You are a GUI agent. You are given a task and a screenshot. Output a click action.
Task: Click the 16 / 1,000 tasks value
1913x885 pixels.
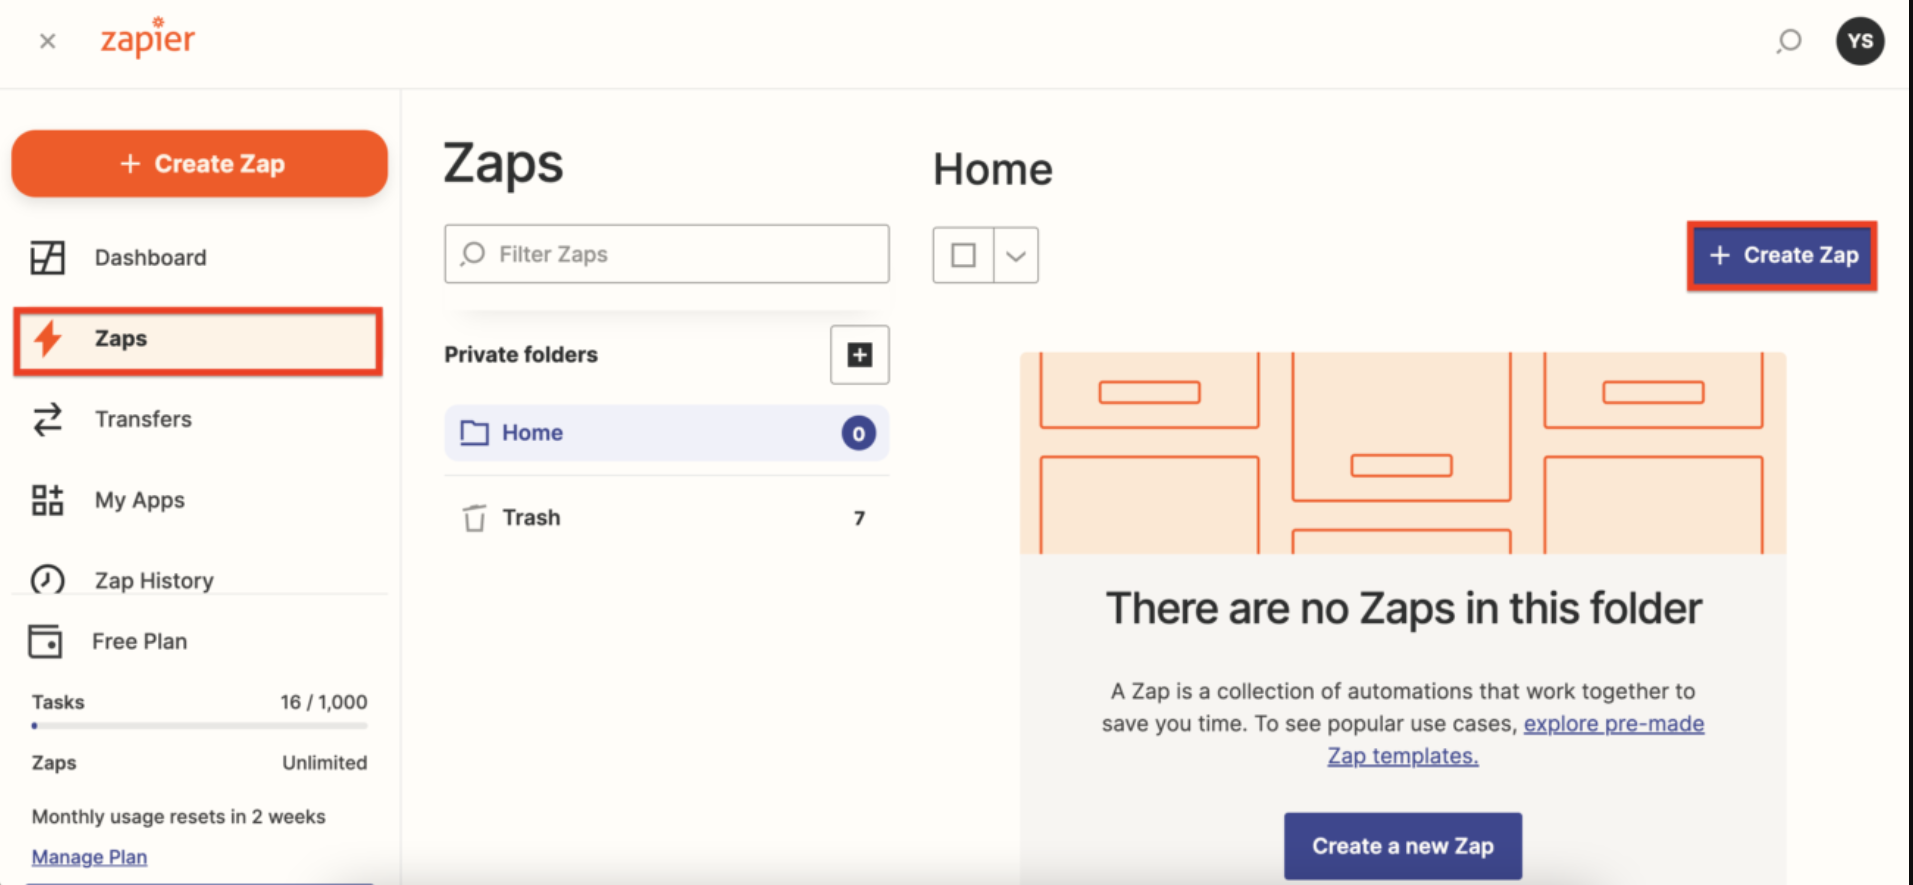click(x=324, y=702)
